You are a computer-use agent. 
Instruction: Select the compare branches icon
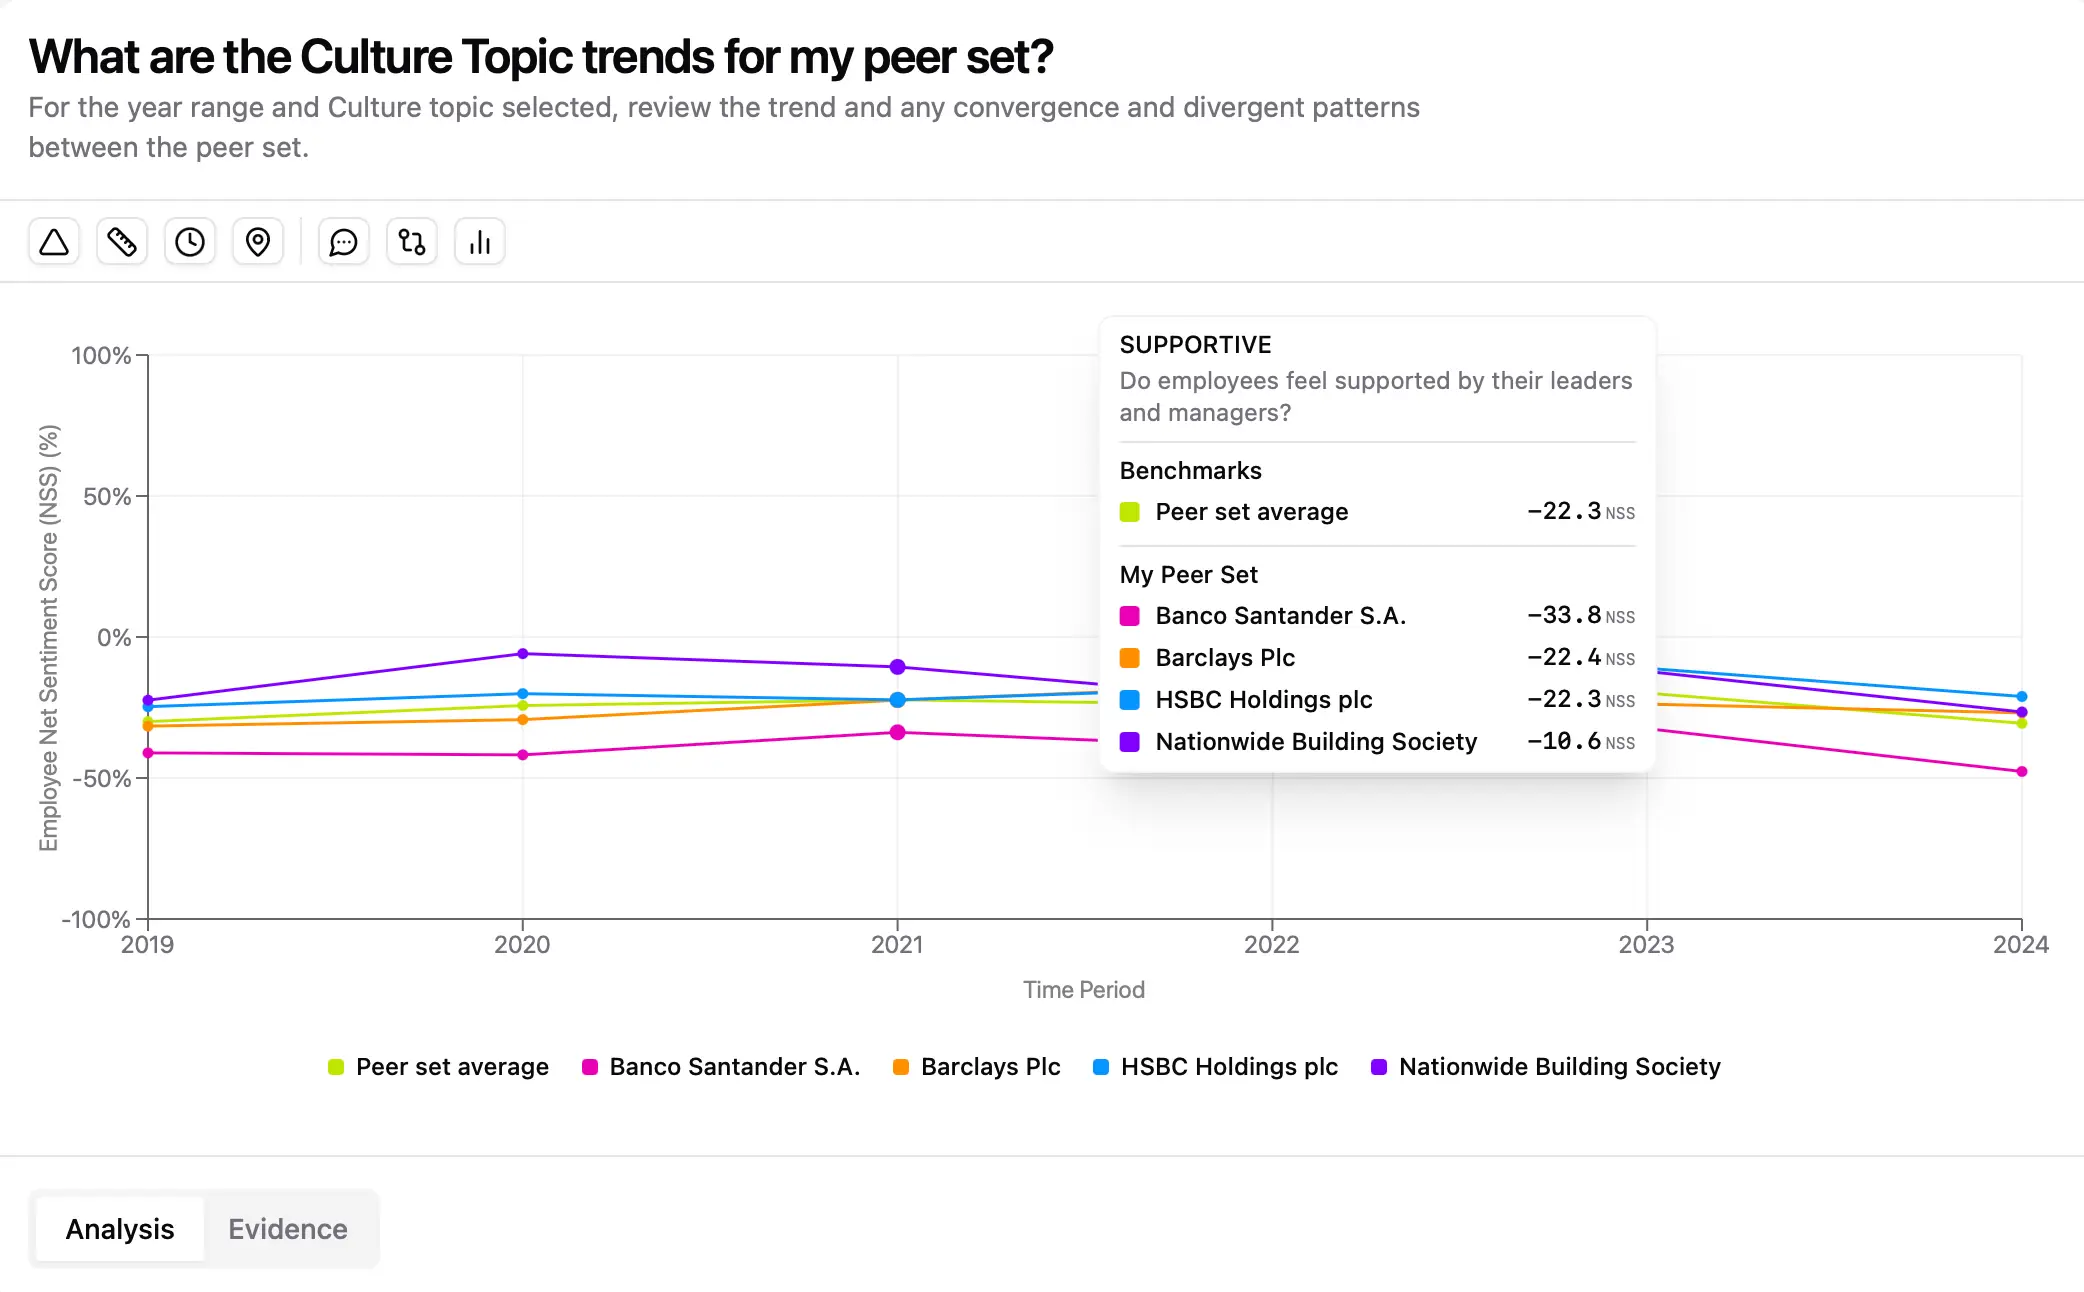pos(412,242)
